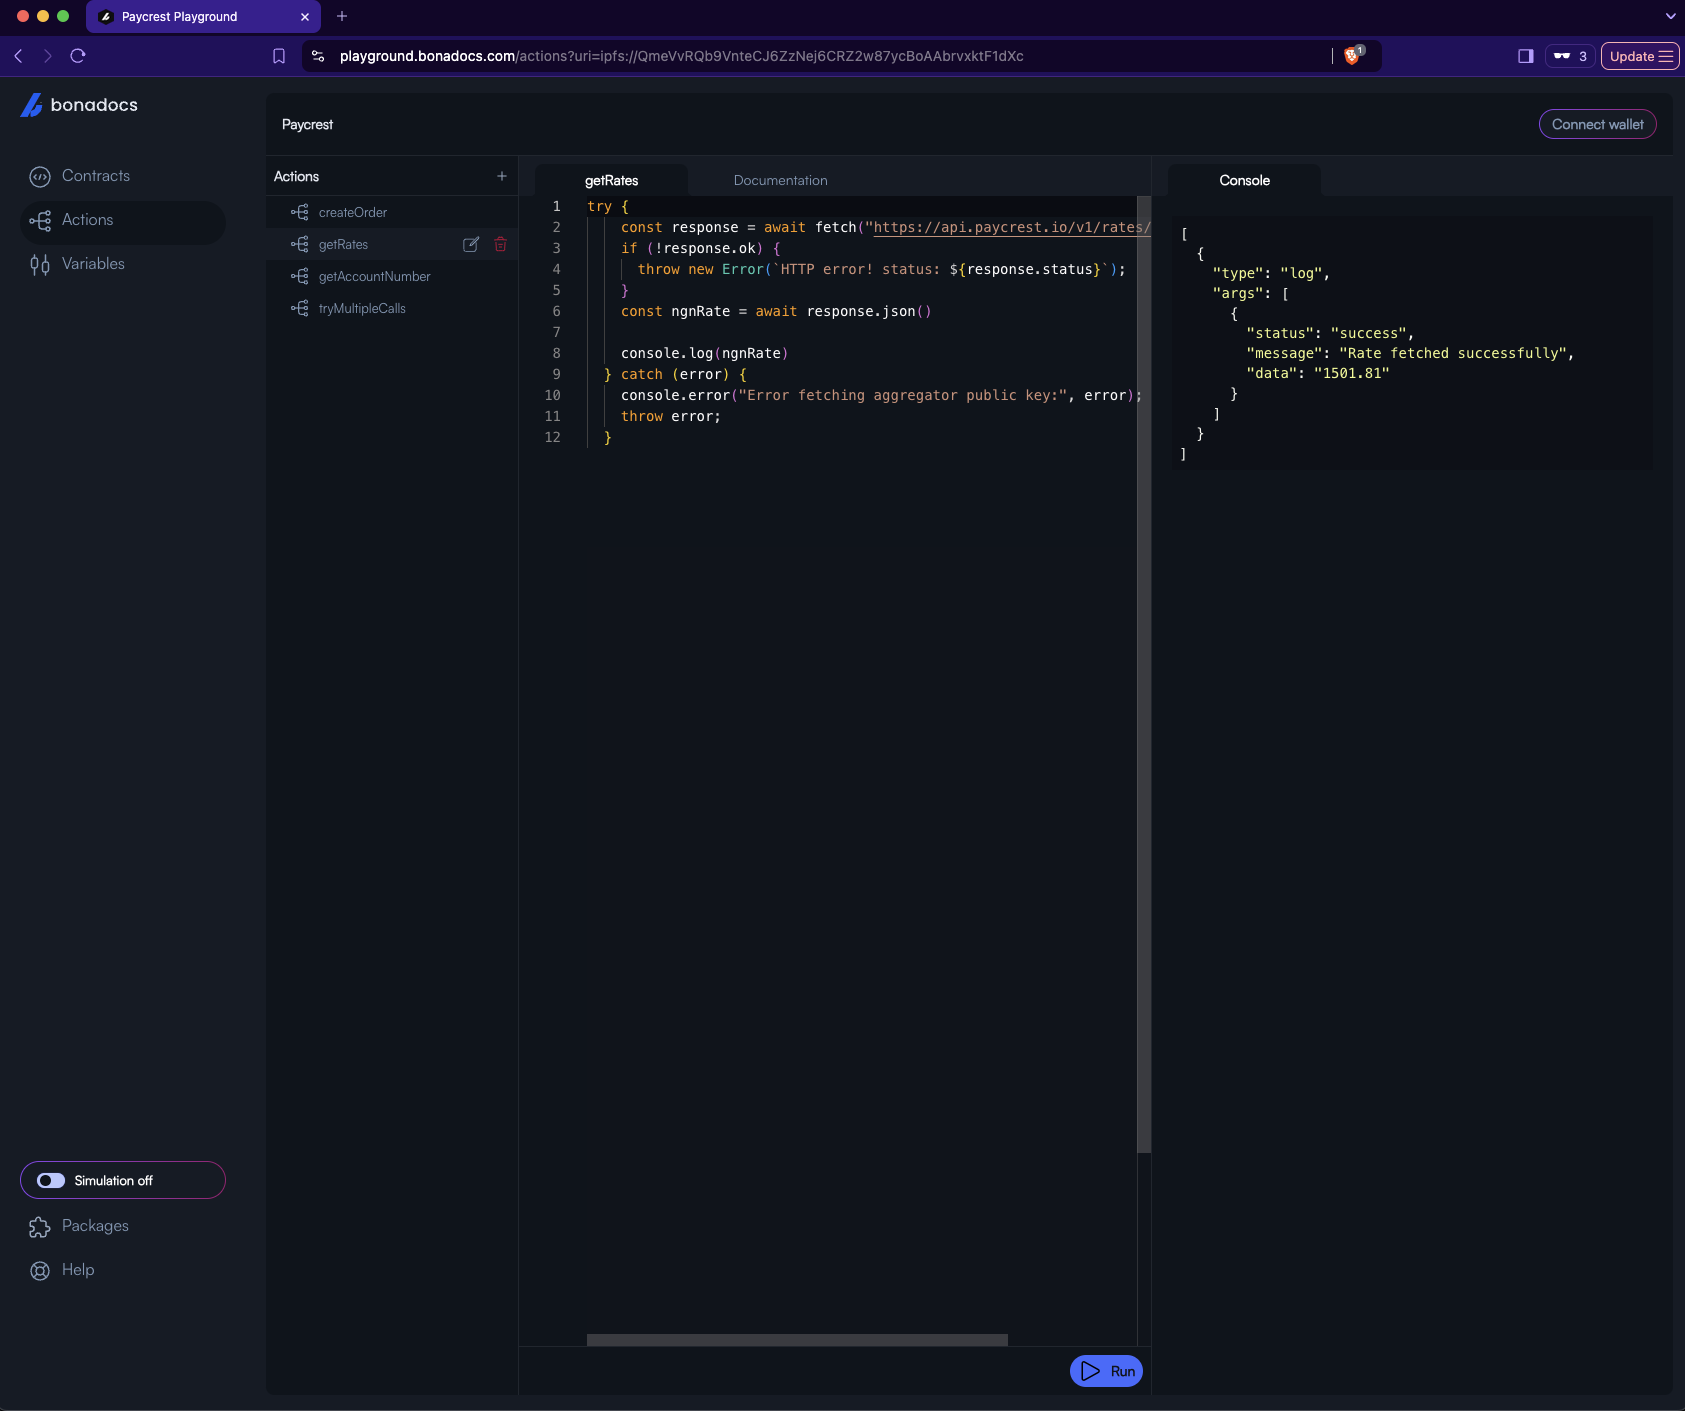Viewport: 1685px width, 1411px height.
Task: Edit the getRates action
Action: point(471,244)
